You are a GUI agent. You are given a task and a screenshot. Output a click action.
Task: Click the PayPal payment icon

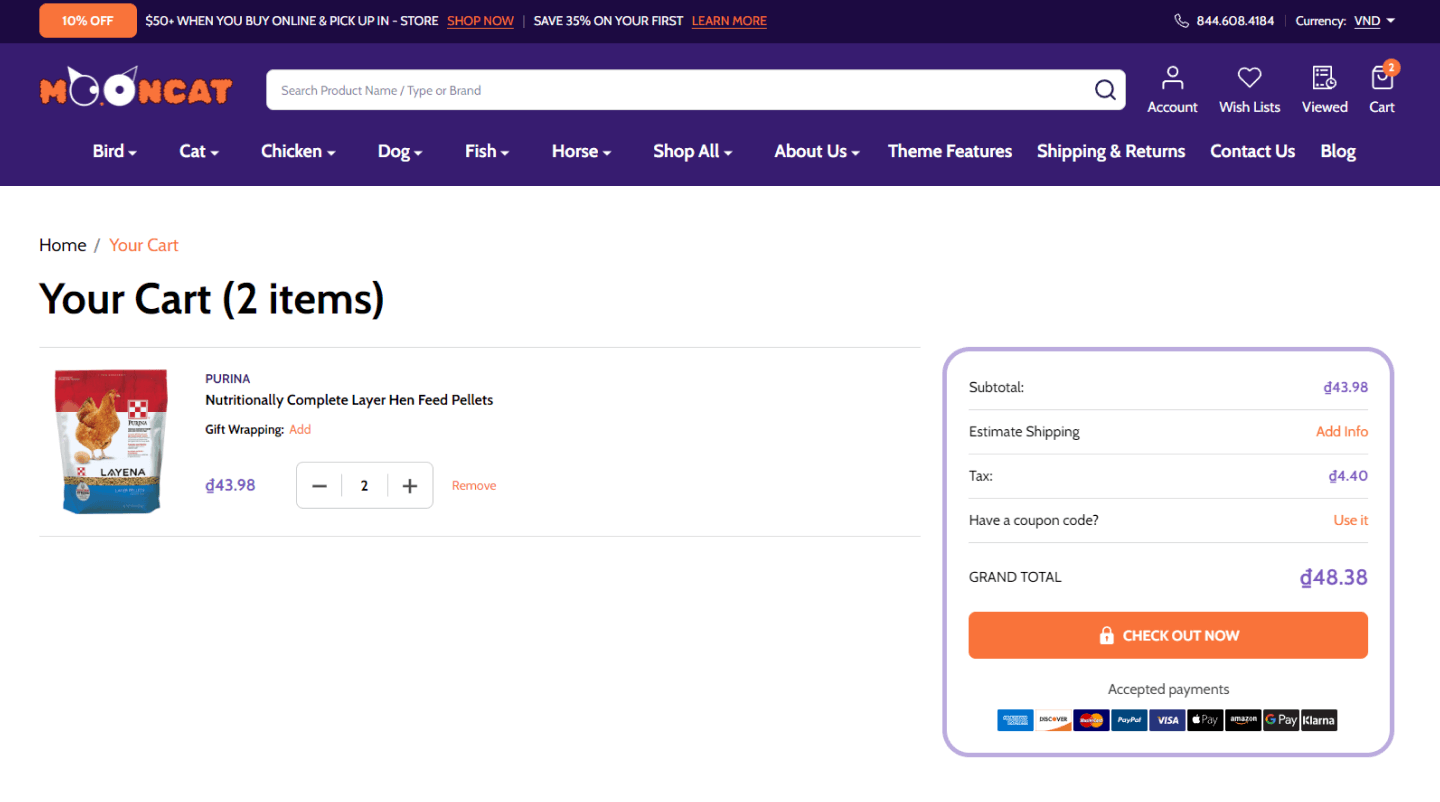pyautogui.click(x=1129, y=719)
